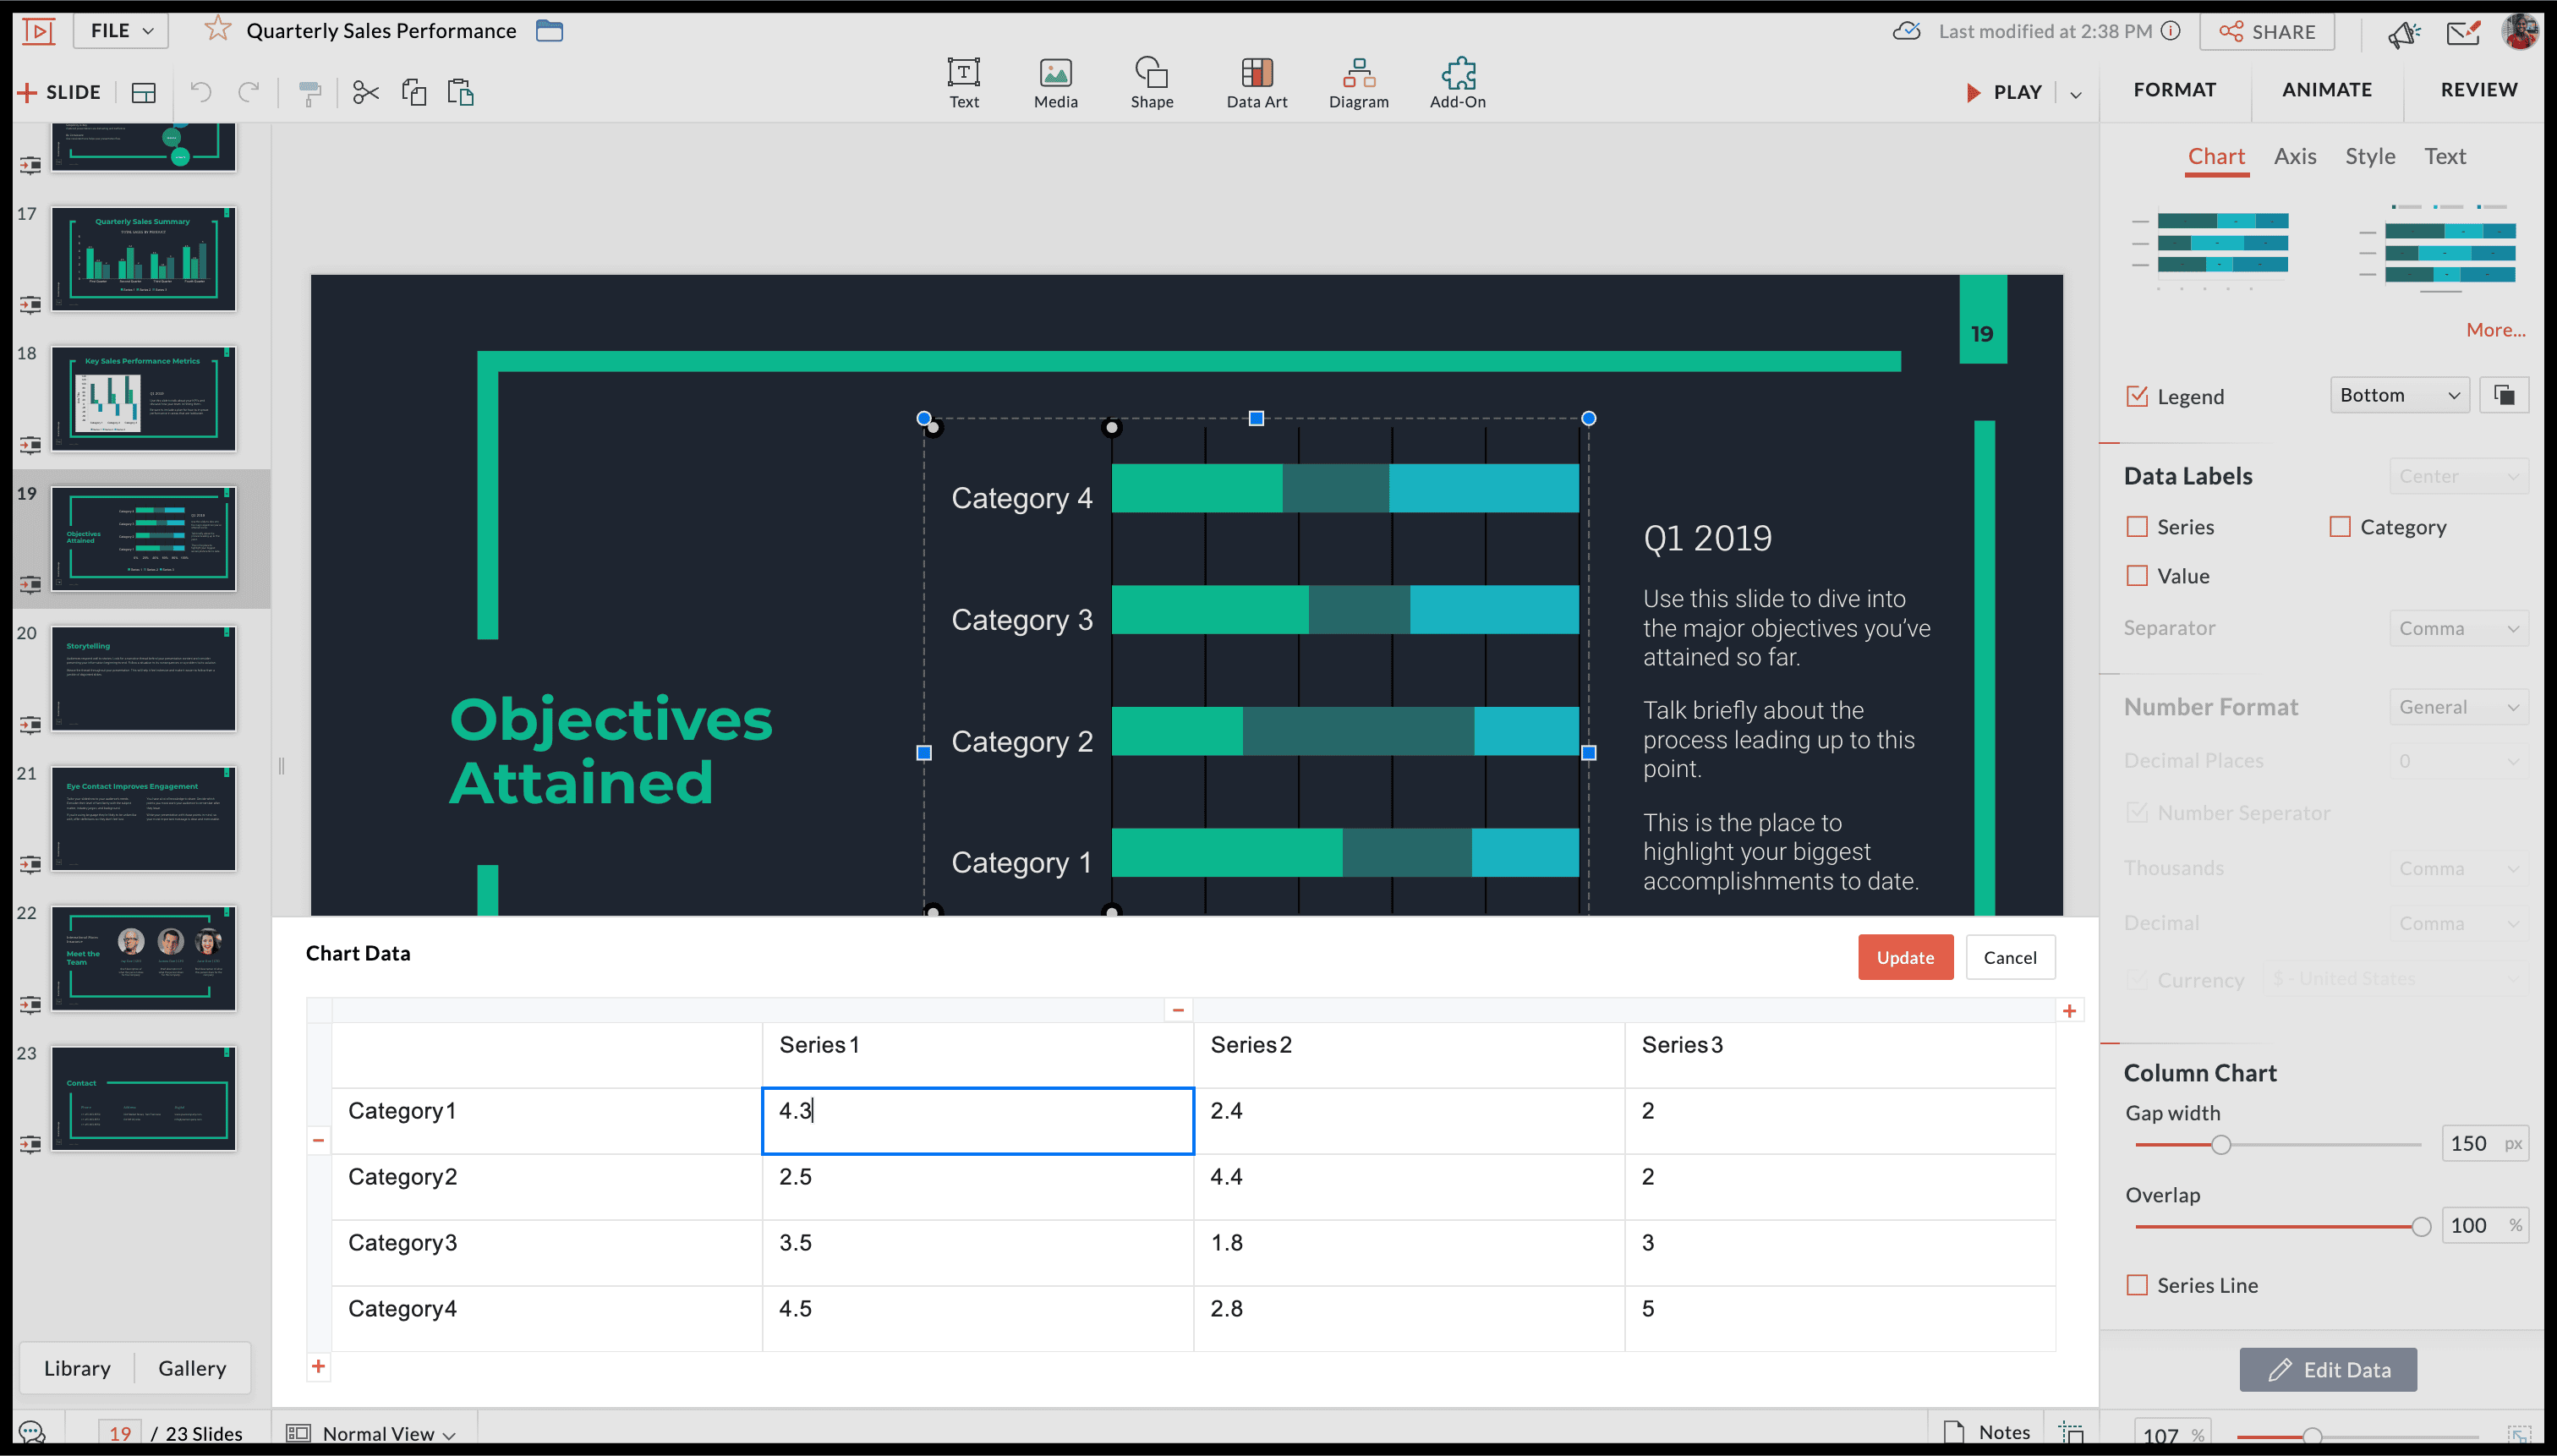Click the Update chart data button
The image size is (2557, 1456).
(x=1905, y=957)
